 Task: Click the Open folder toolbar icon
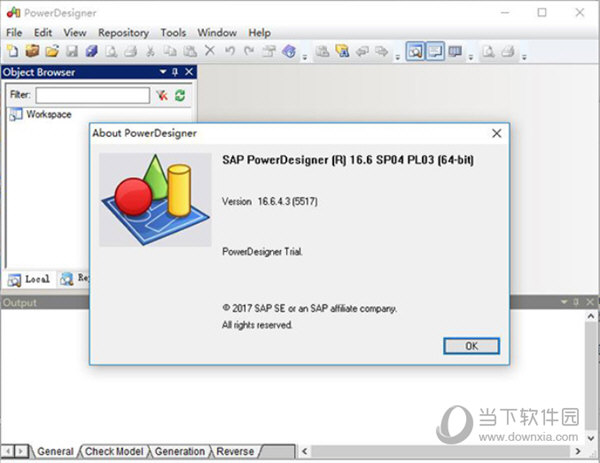click(x=51, y=51)
